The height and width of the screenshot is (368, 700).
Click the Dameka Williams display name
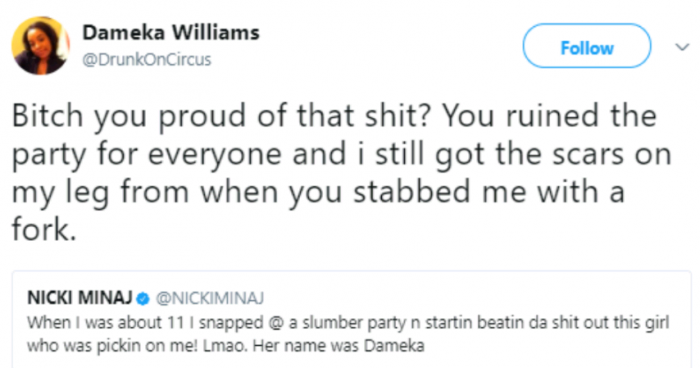pyautogui.click(x=171, y=33)
